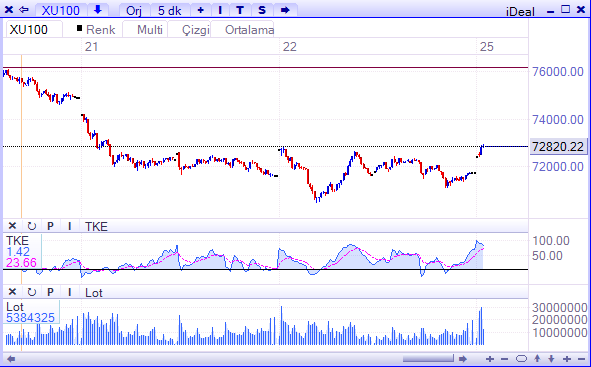Click the date label 22 on the time axis
The width and height of the screenshot is (591, 367).
coord(289,47)
